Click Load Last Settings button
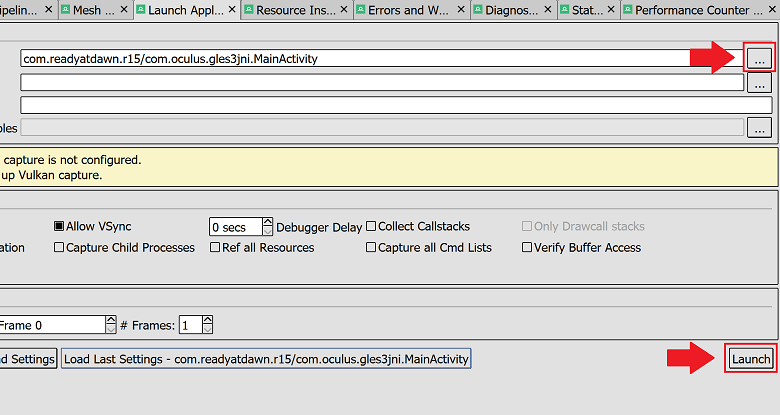Viewport: 780px width, 415px height. [266, 359]
